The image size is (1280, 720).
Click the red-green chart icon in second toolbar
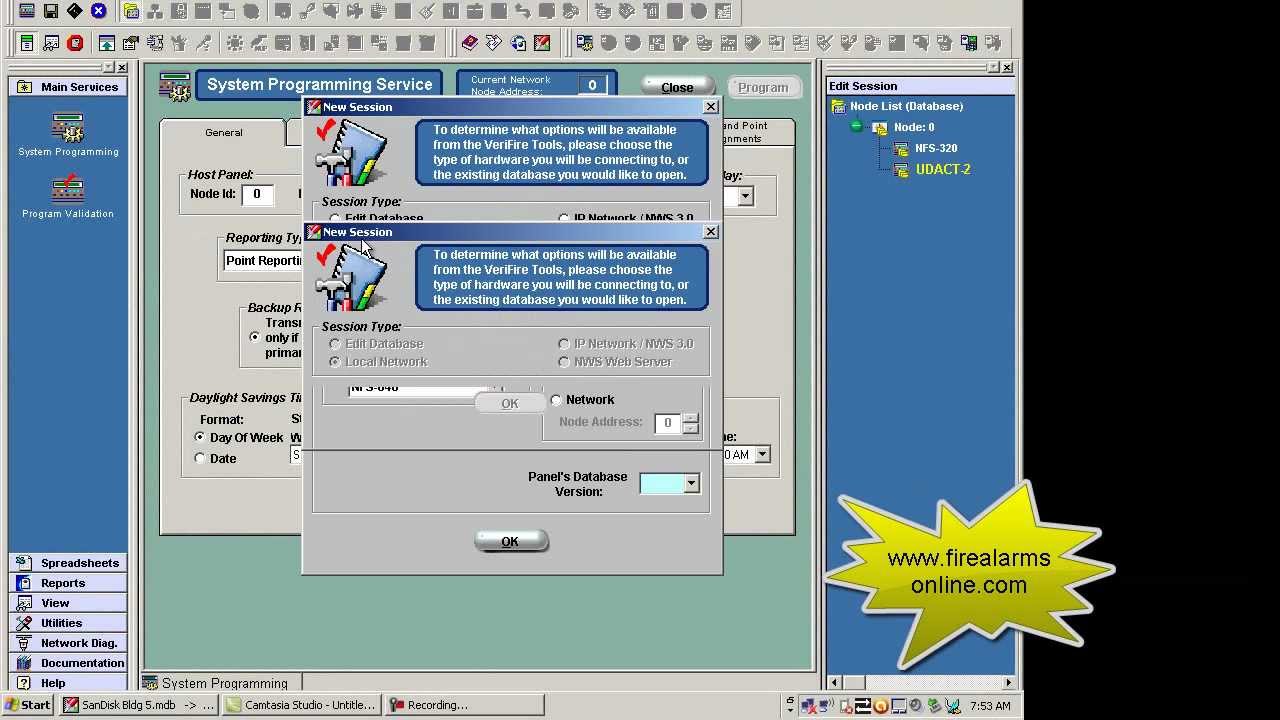point(542,43)
